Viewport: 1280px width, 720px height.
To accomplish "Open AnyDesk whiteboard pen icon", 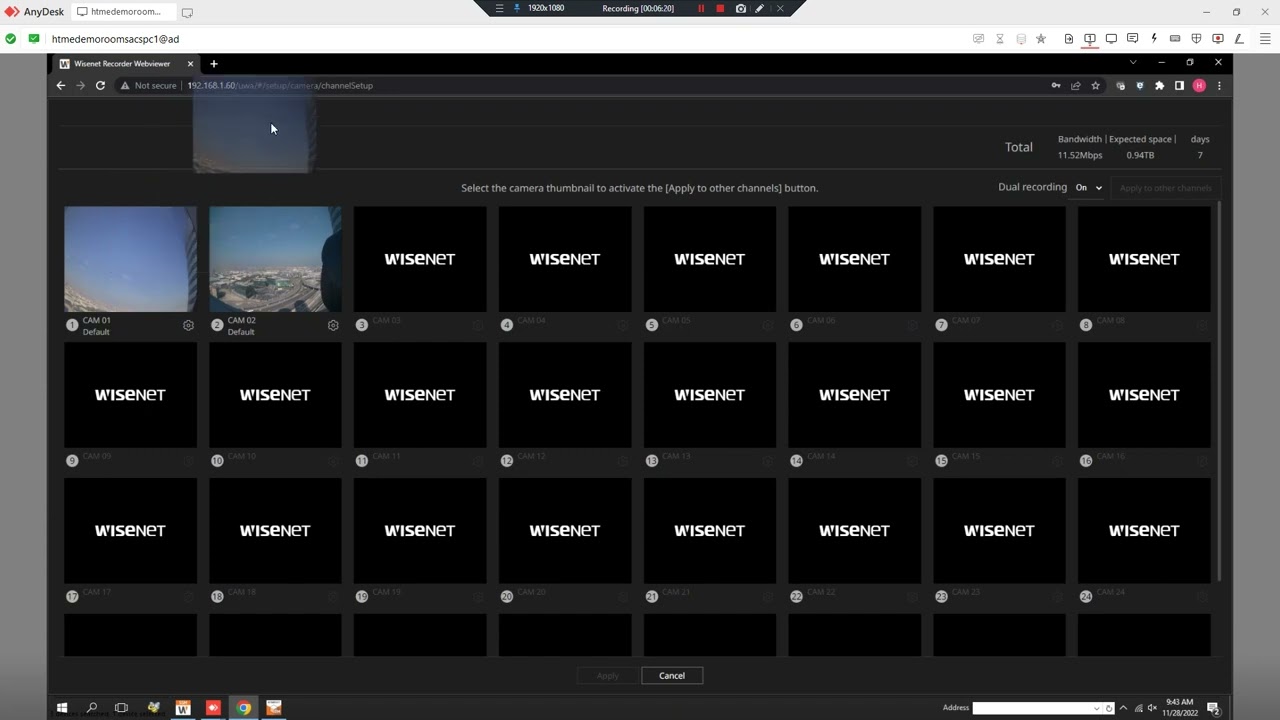I will [1239, 39].
